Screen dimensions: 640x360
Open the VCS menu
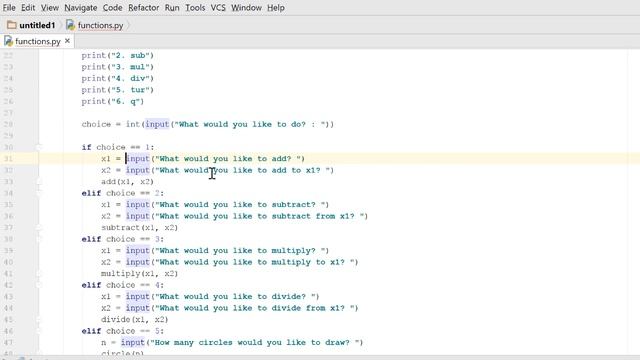click(218, 8)
